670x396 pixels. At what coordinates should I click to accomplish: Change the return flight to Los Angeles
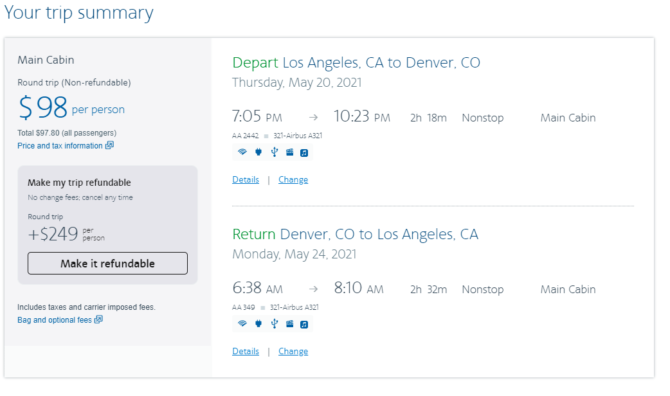[x=293, y=352]
